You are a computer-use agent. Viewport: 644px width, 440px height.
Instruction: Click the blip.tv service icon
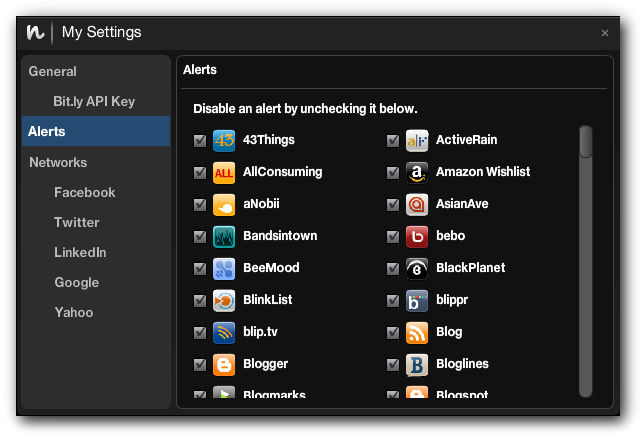coord(224,333)
